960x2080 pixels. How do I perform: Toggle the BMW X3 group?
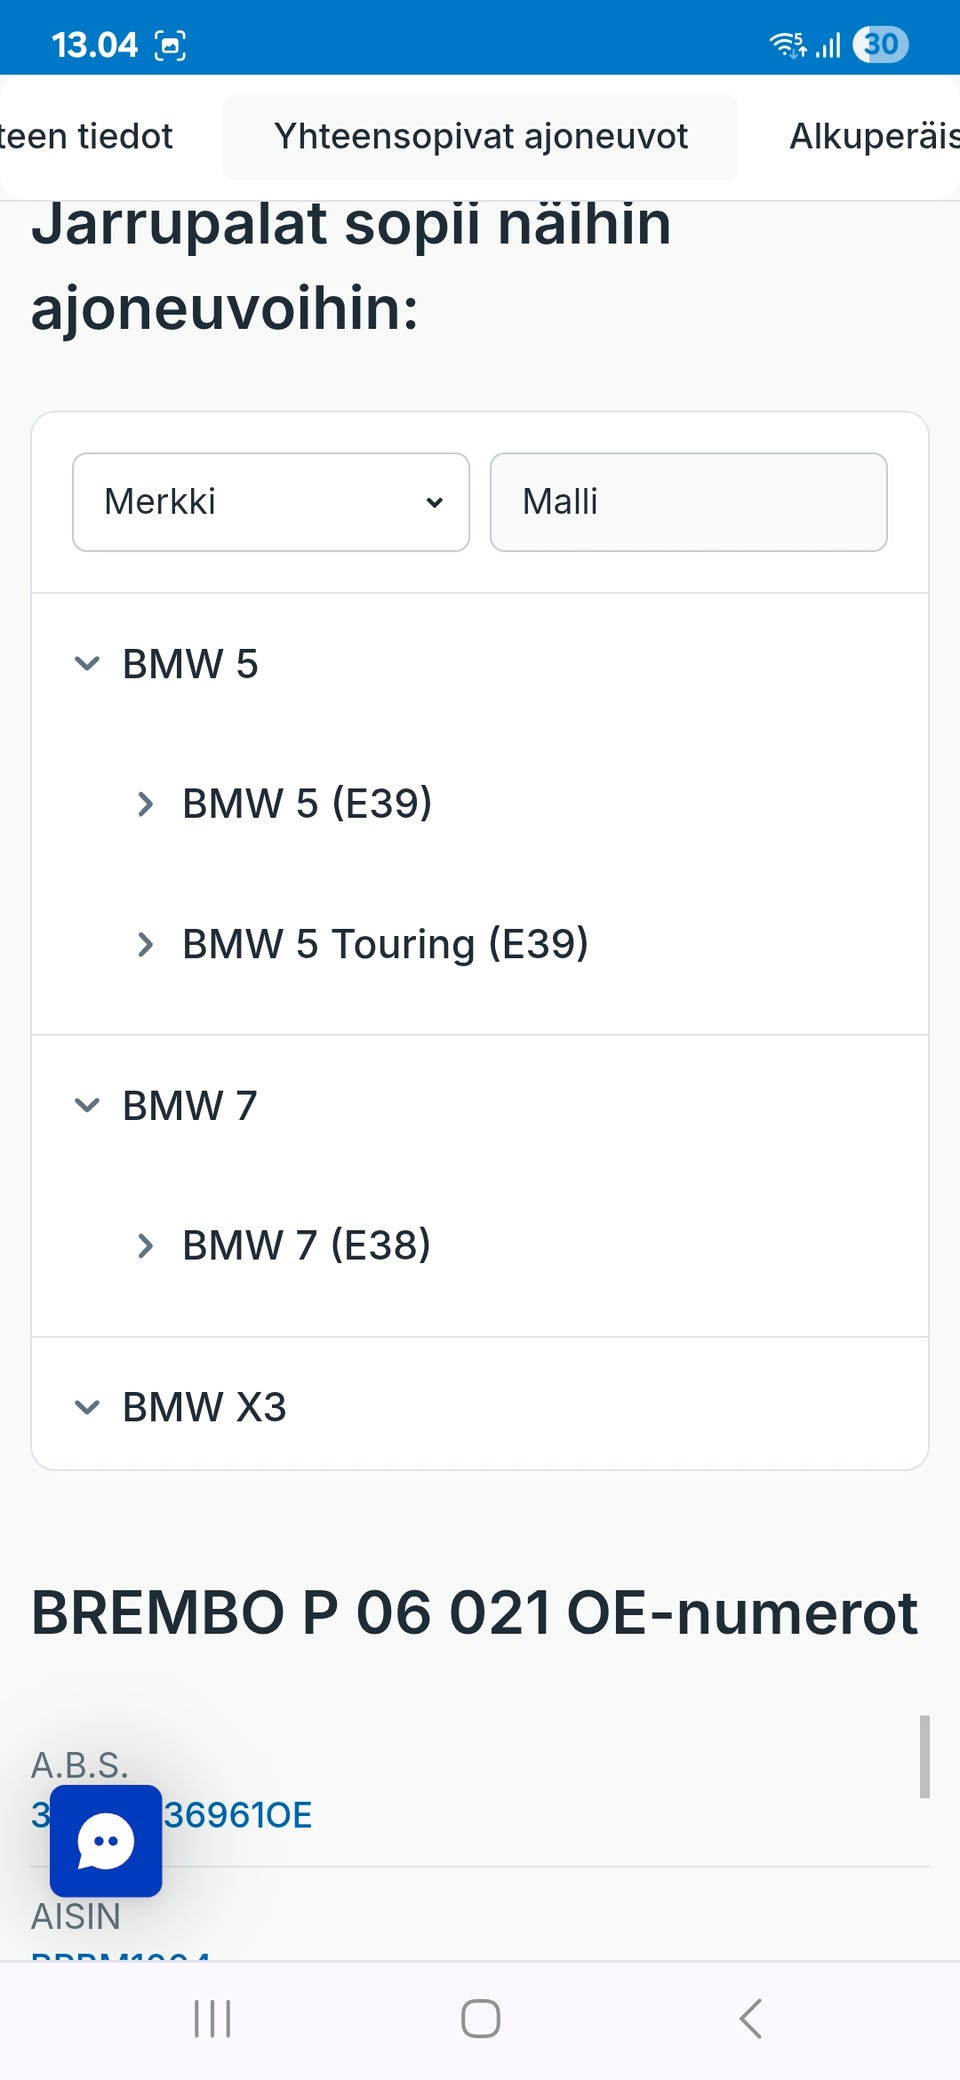coord(88,1407)
